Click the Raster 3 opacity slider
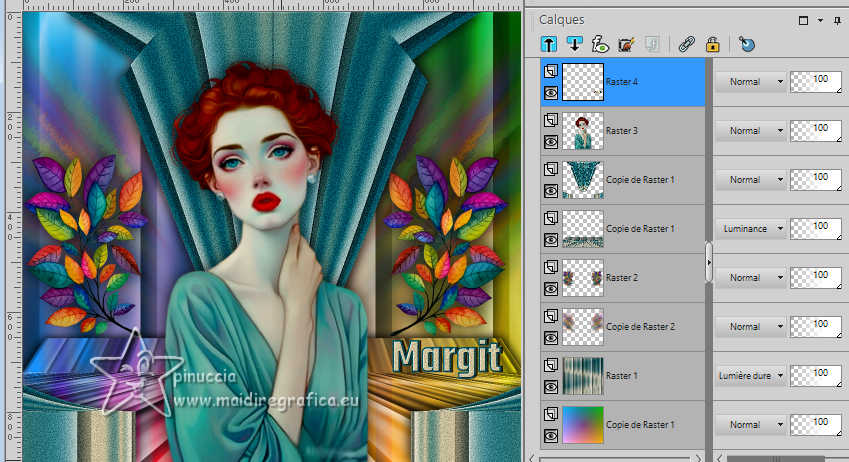The height and width of the screenshot is (462, 849). 816,131
